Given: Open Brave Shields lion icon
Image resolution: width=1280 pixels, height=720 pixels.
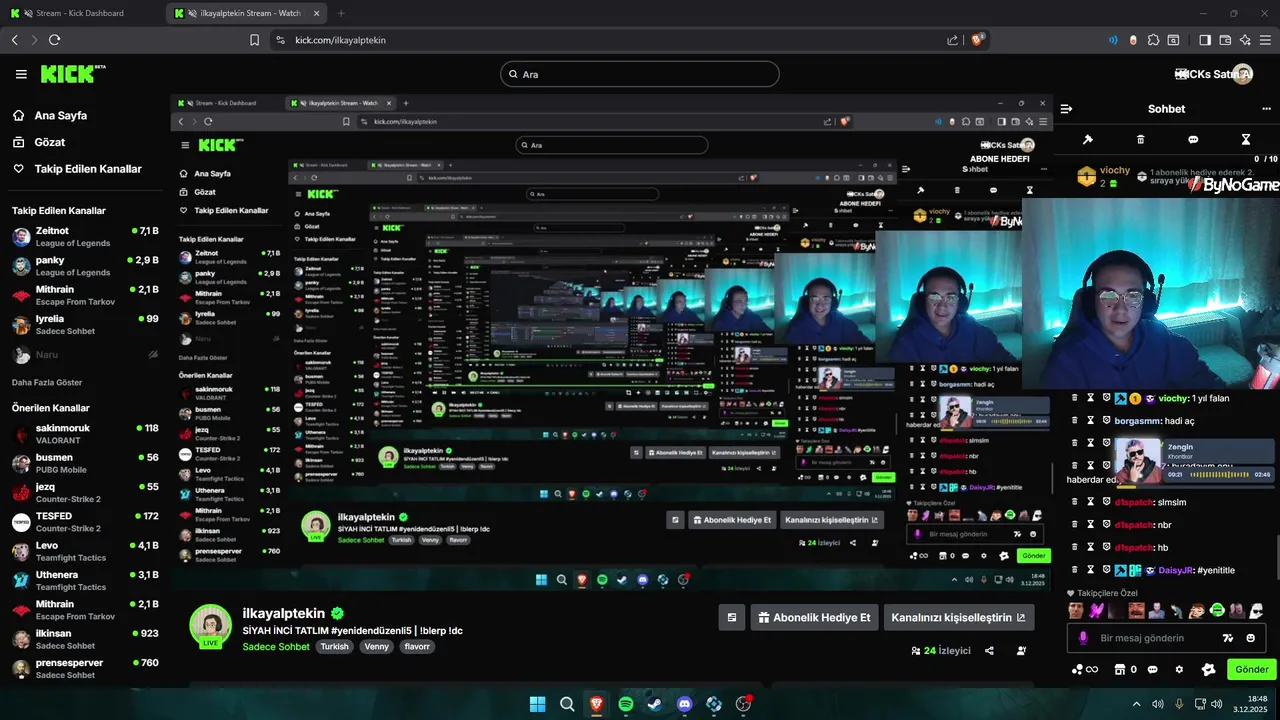Looking at the screenshot, I should pos(978,40).
